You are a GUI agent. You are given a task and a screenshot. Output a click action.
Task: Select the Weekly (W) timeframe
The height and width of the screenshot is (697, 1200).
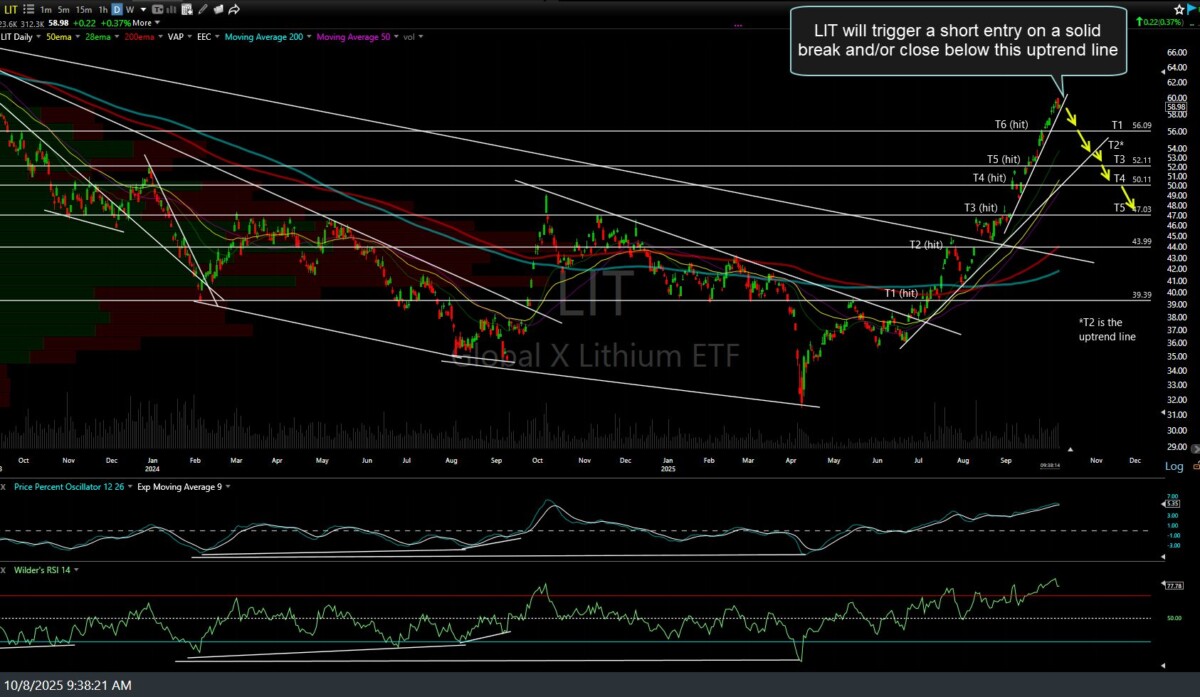131,9
